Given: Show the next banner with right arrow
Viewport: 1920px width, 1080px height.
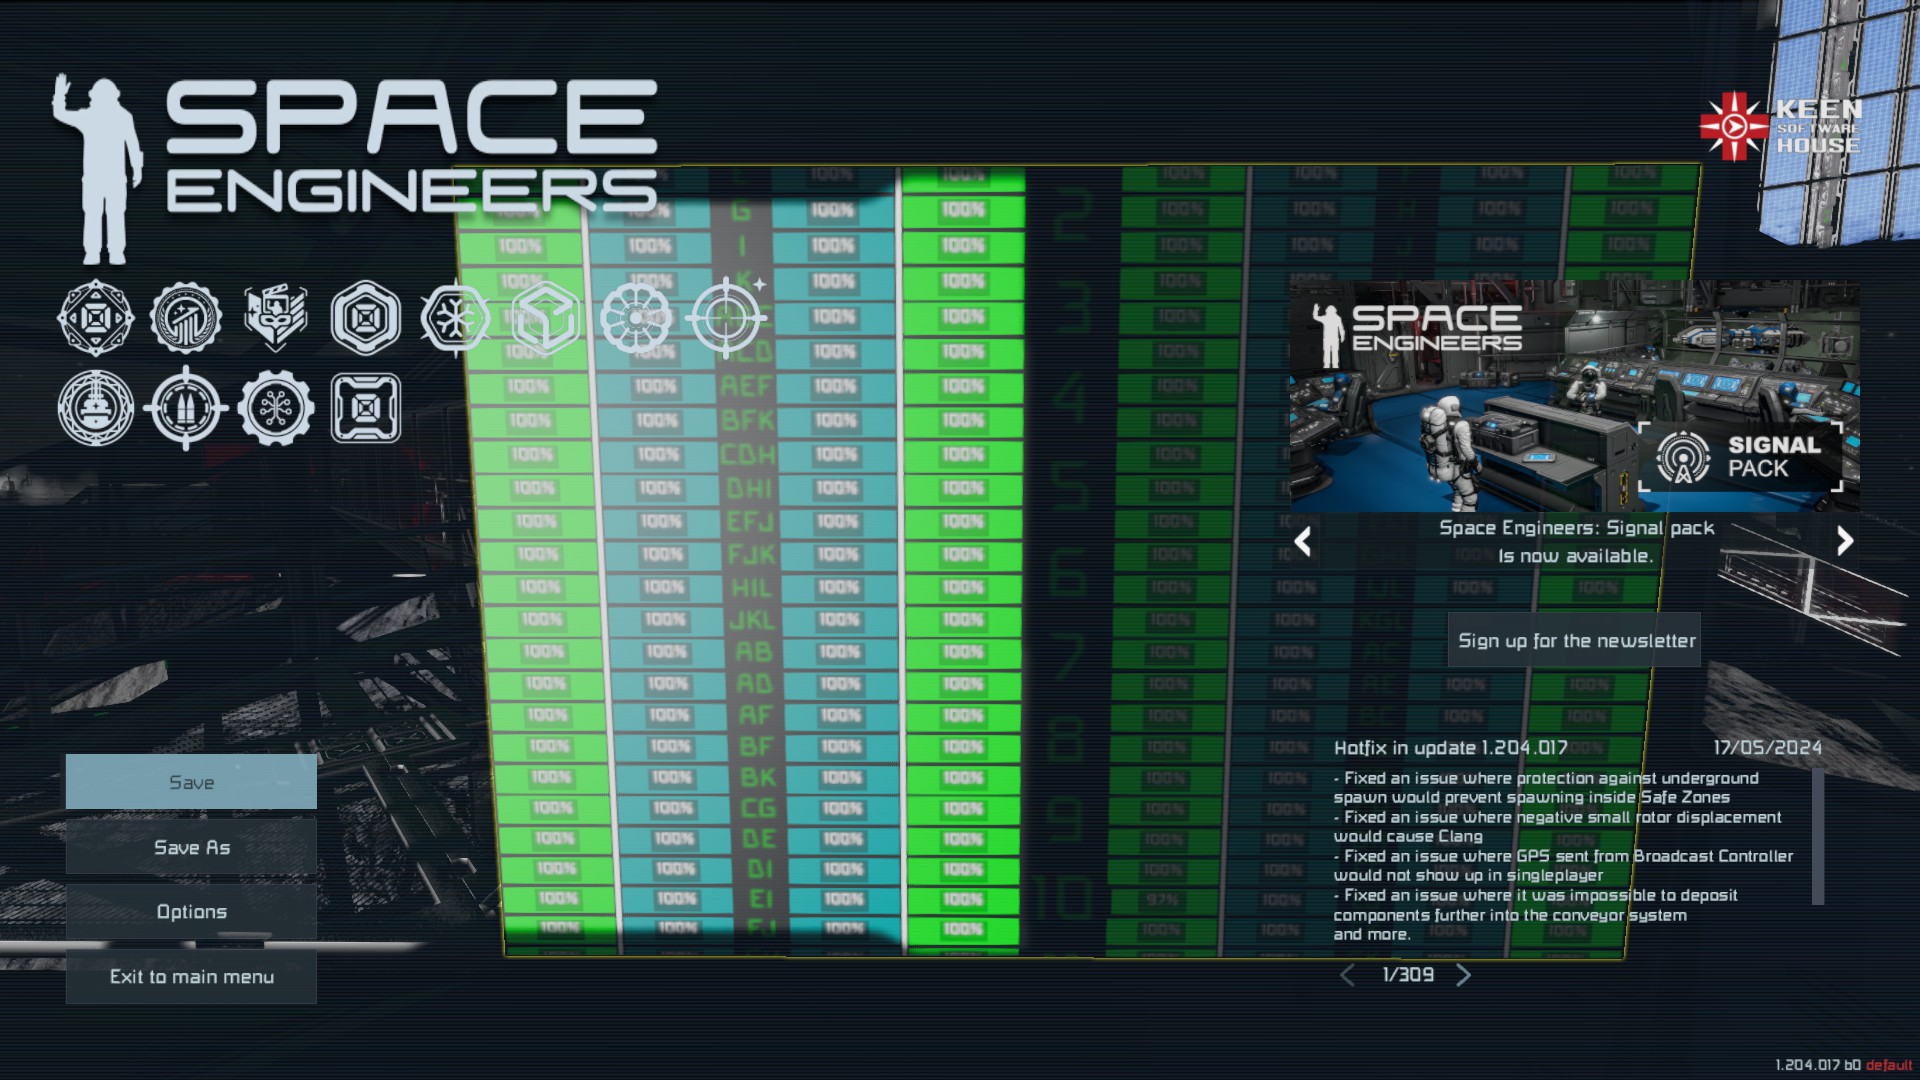Looking at the screenshot, I should (x=1845, y=541).
